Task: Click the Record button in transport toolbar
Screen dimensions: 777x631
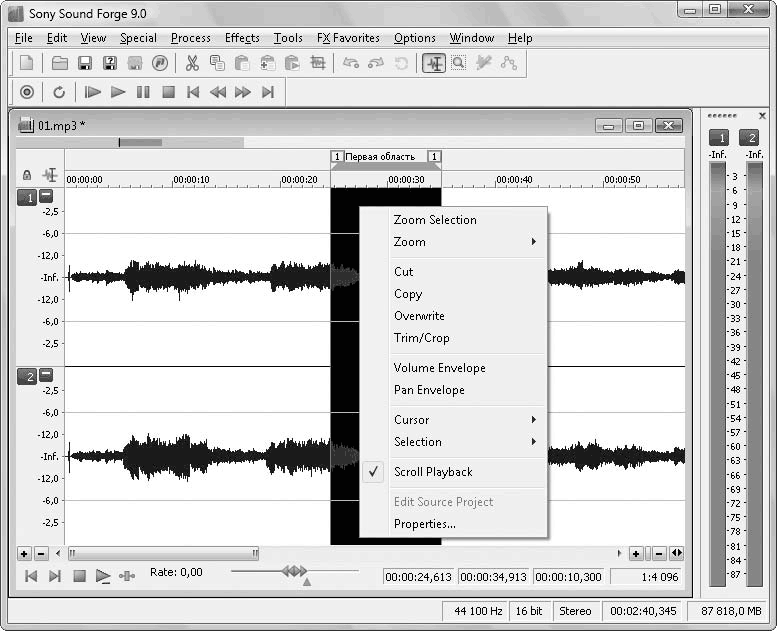Action: (27, 92)
